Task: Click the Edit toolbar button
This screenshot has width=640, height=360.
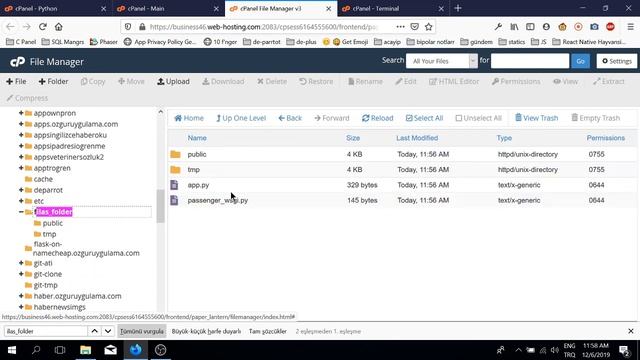Action: [x=406, y=82]
